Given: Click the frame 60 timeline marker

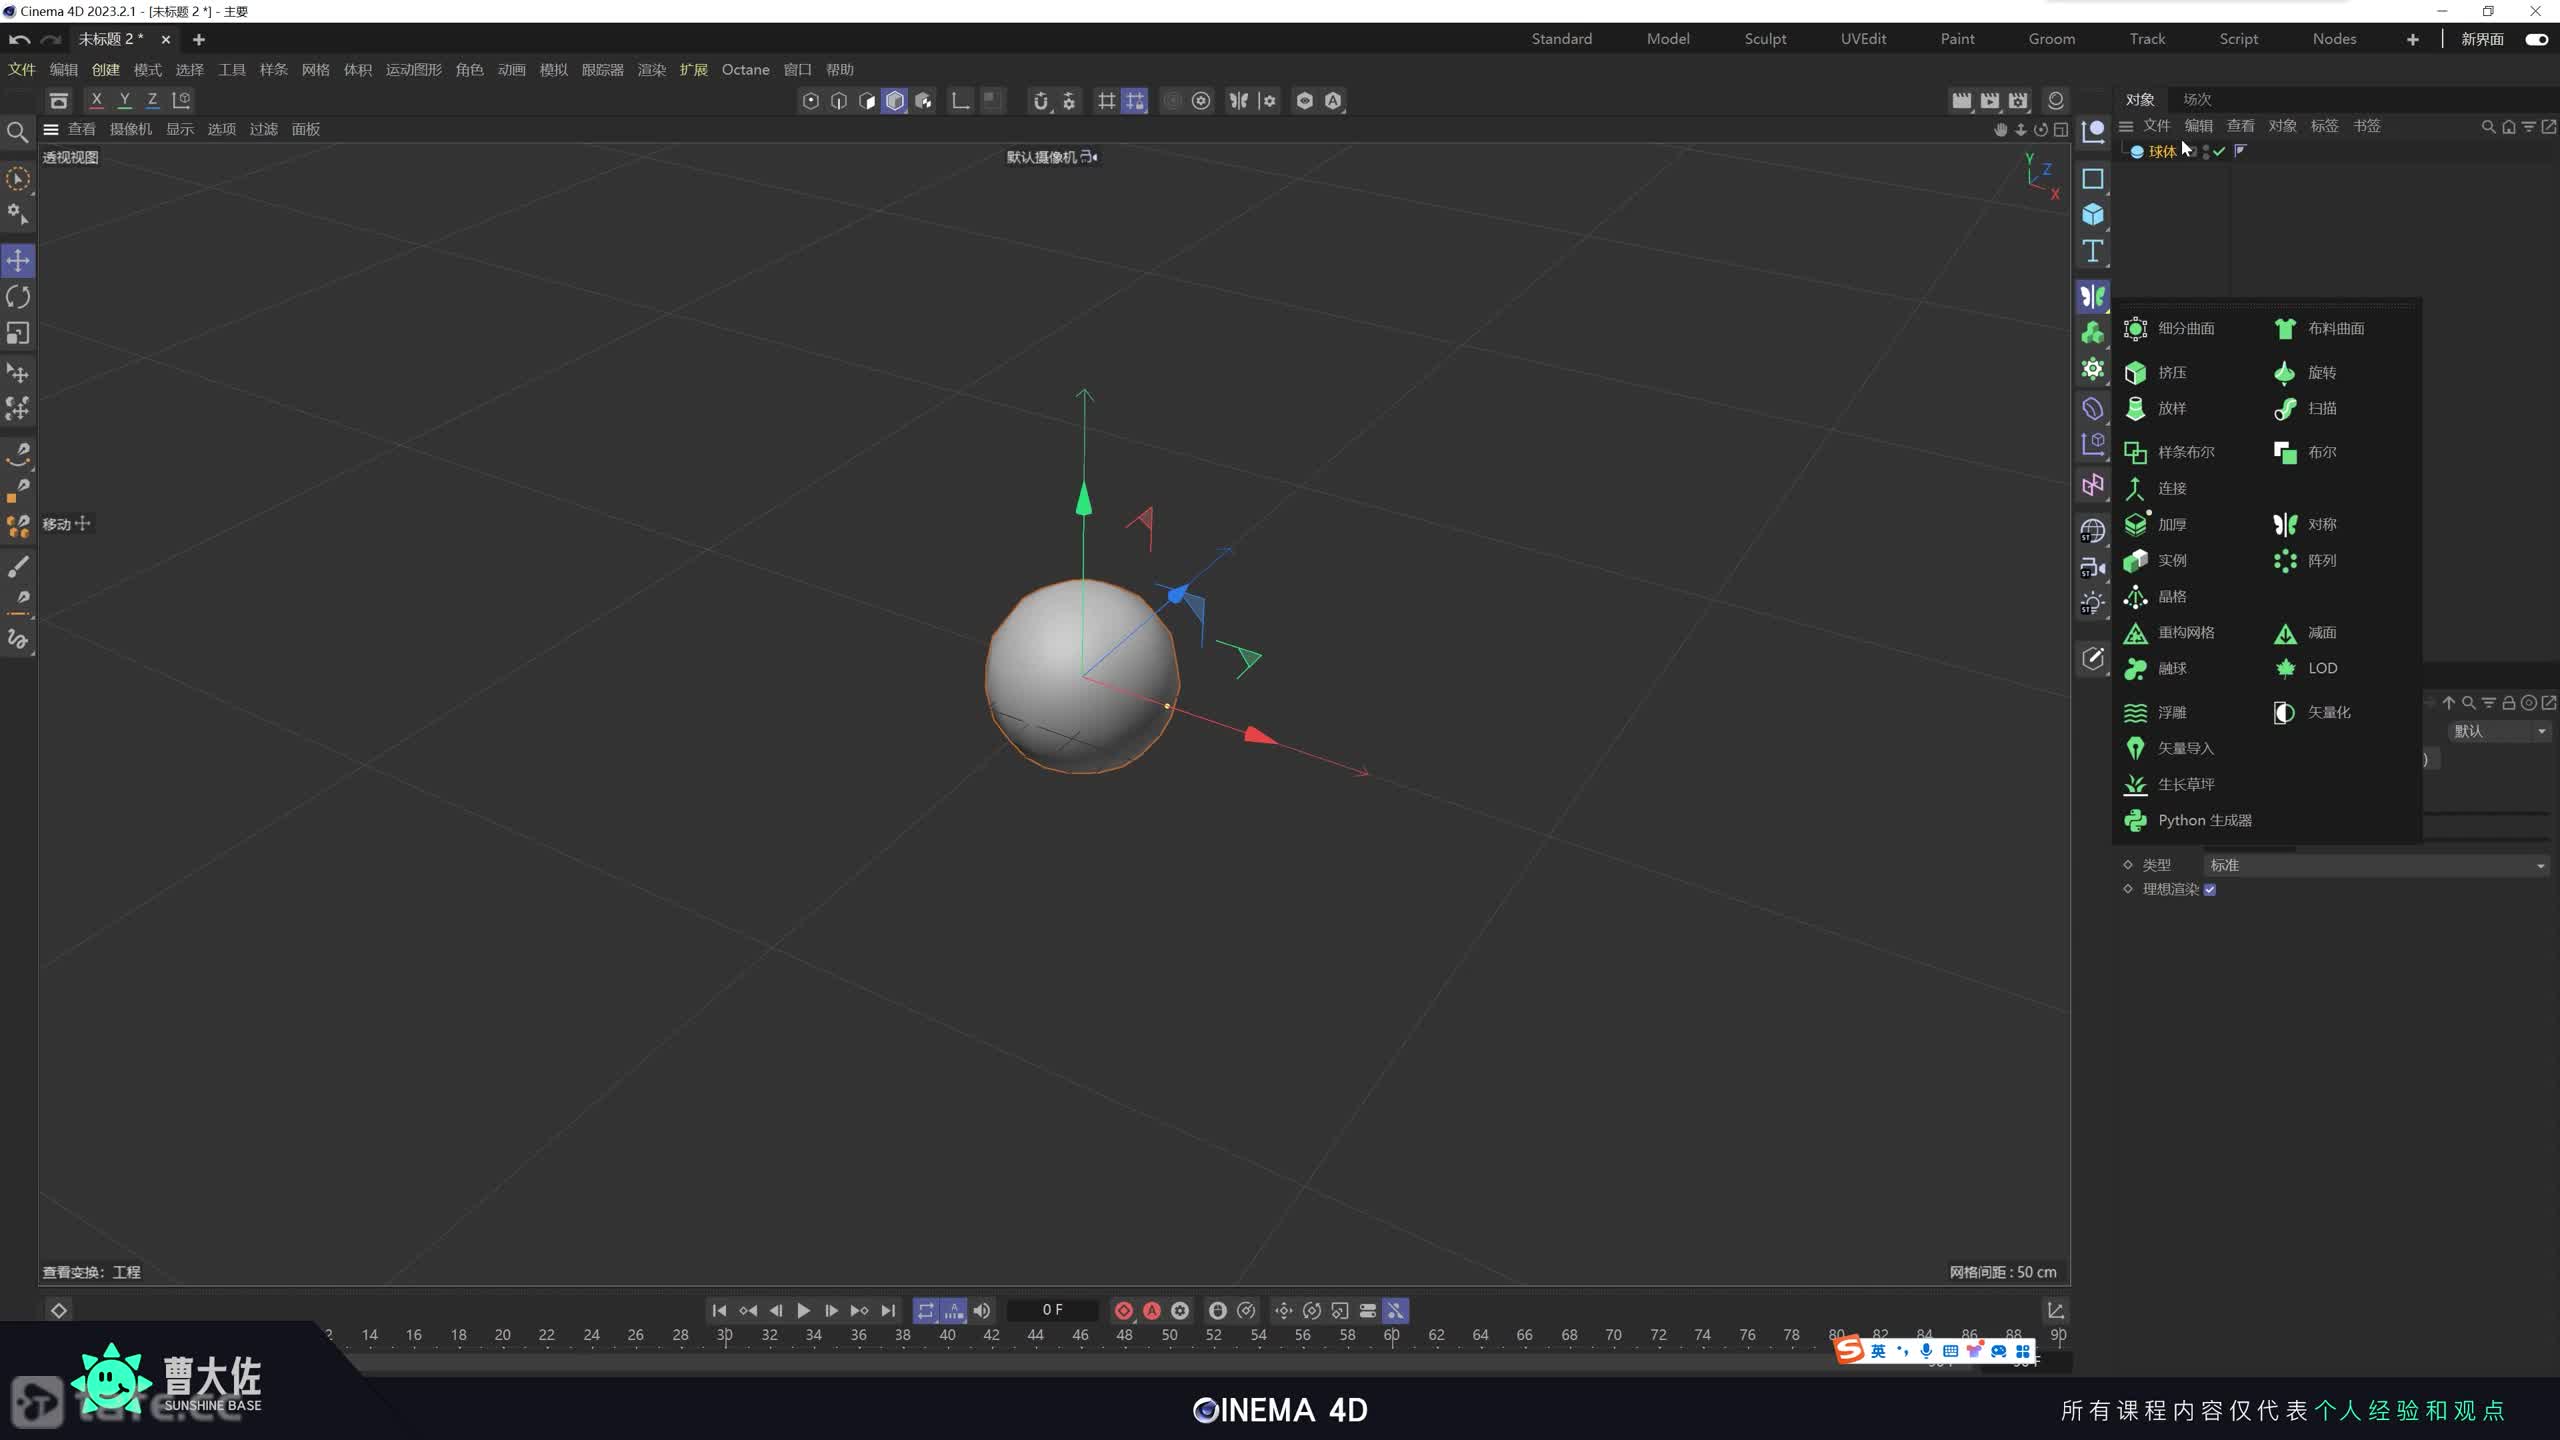Looking at the screenshot, I should pyautogui.click(x=1391, y=1335).
